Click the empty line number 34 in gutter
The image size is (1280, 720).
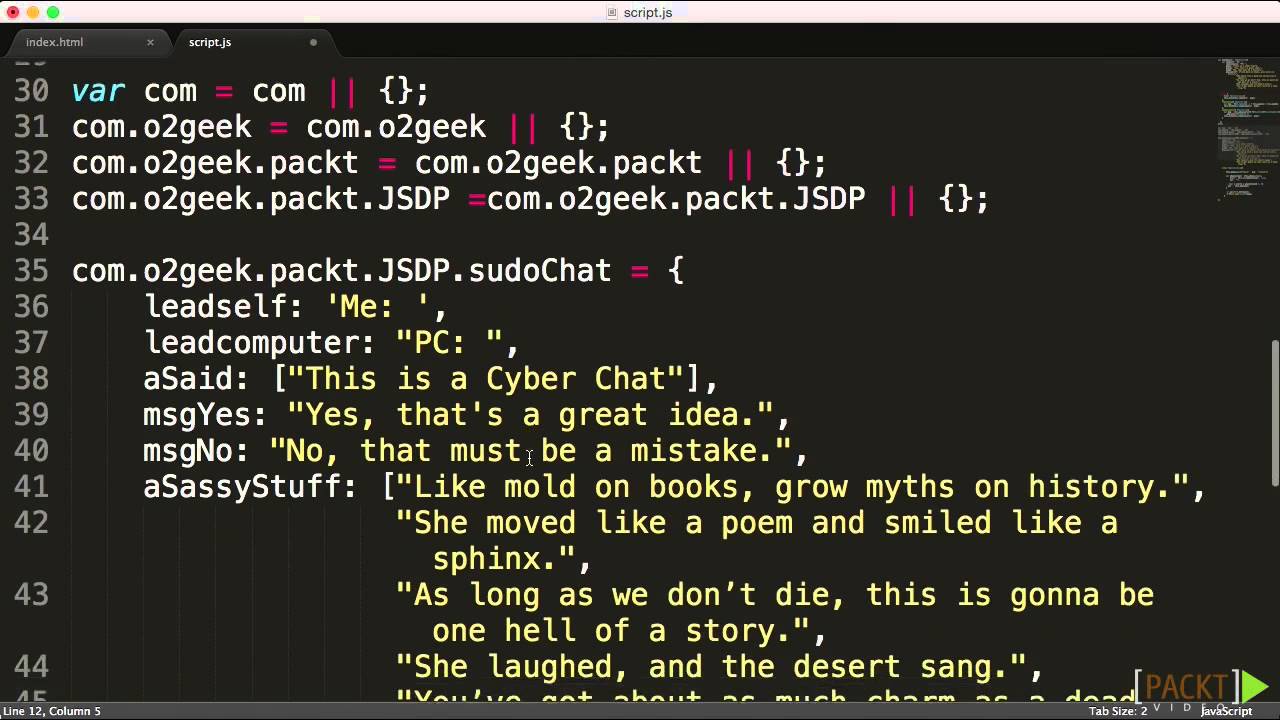pos(31,235)
